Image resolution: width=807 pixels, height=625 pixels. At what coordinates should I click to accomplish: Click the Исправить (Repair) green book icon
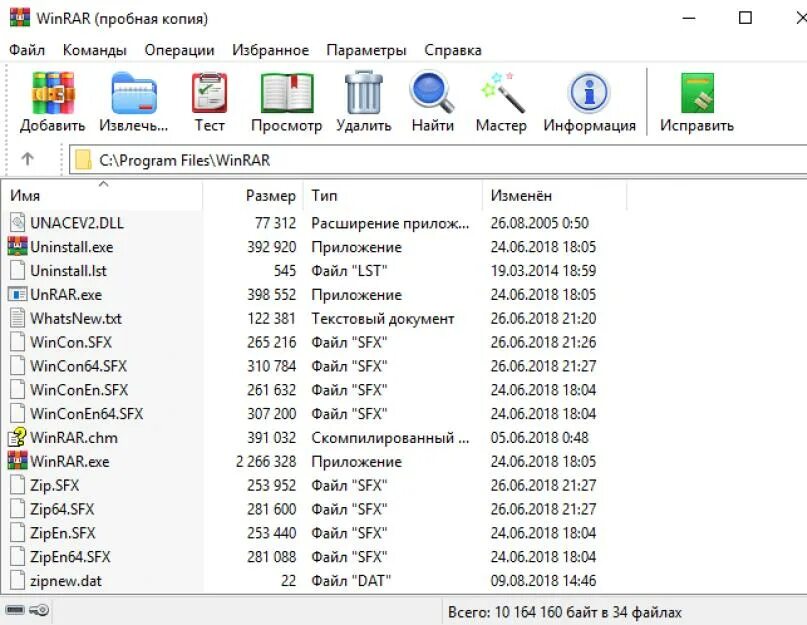pos(697,93)
